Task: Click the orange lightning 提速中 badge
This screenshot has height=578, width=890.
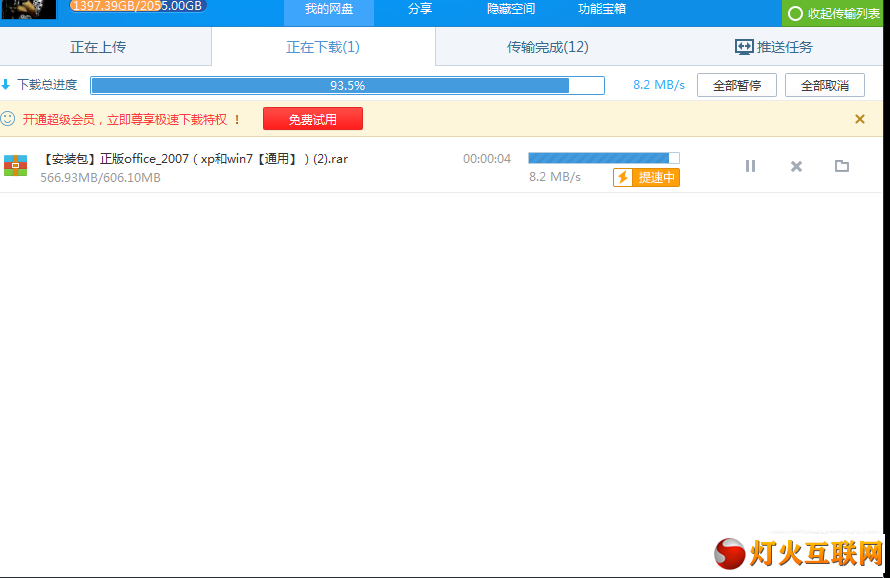Action: pos(646,178)
